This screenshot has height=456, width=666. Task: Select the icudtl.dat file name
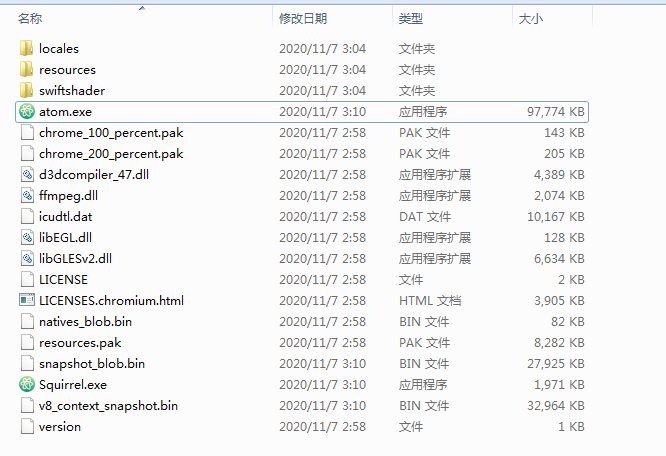pyautogui.click(x=65, y=217)
